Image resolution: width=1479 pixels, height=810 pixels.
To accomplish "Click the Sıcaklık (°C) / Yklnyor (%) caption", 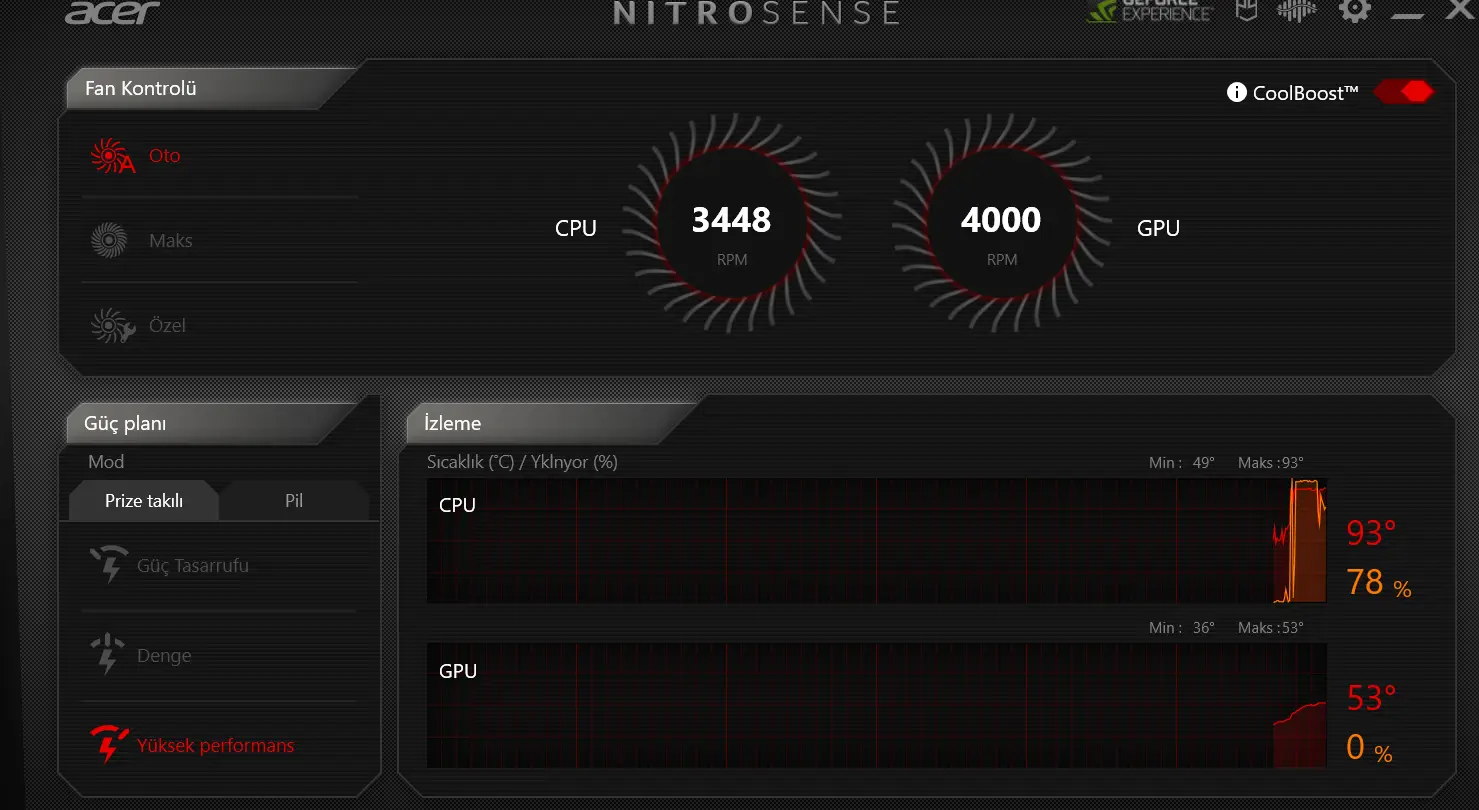I will [x=522, y=462].
